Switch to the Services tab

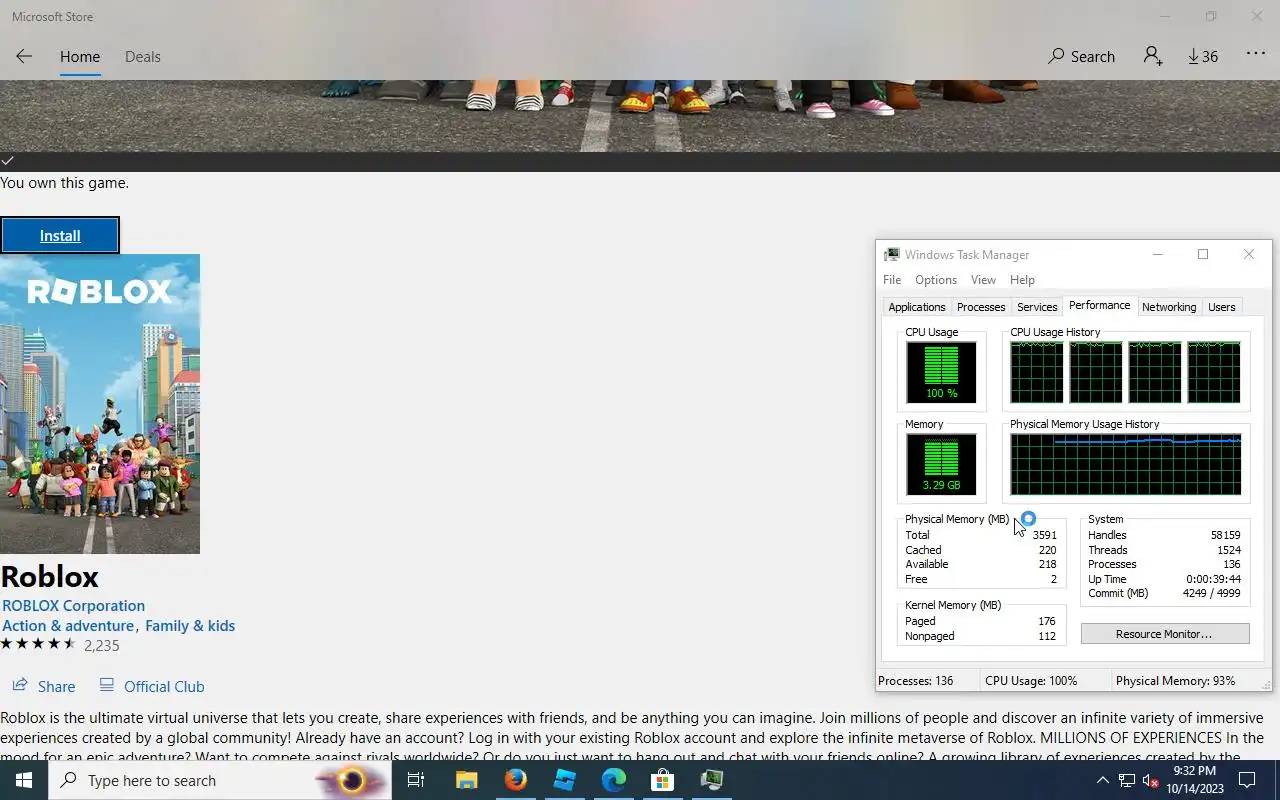click(1037, 307)
